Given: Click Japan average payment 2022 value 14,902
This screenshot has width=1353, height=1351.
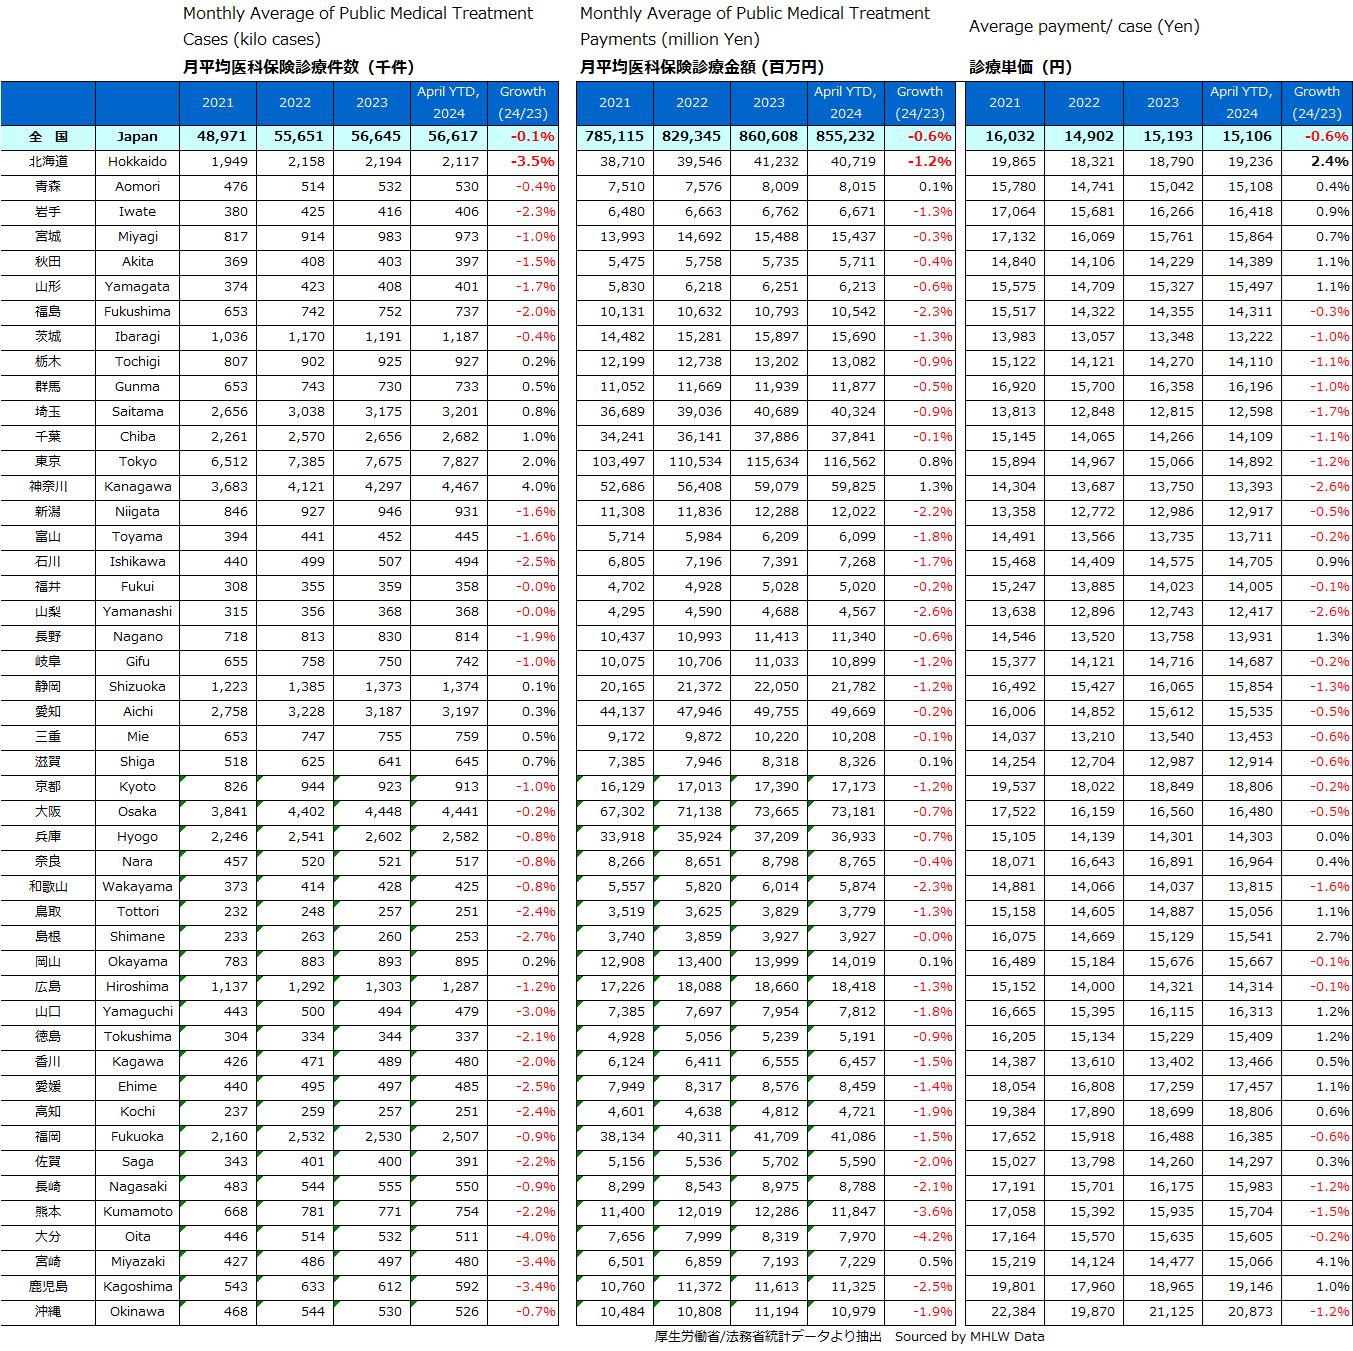Looking at the screenshot, I should 1084,137.
